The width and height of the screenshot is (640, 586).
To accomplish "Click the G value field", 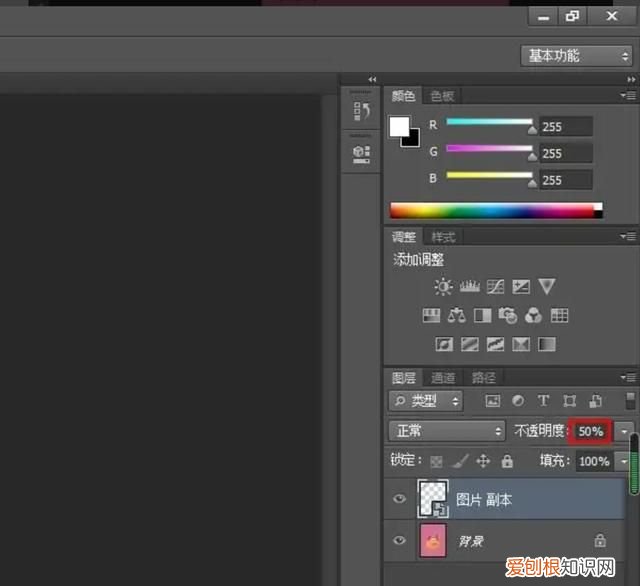I will click(566, 153).
